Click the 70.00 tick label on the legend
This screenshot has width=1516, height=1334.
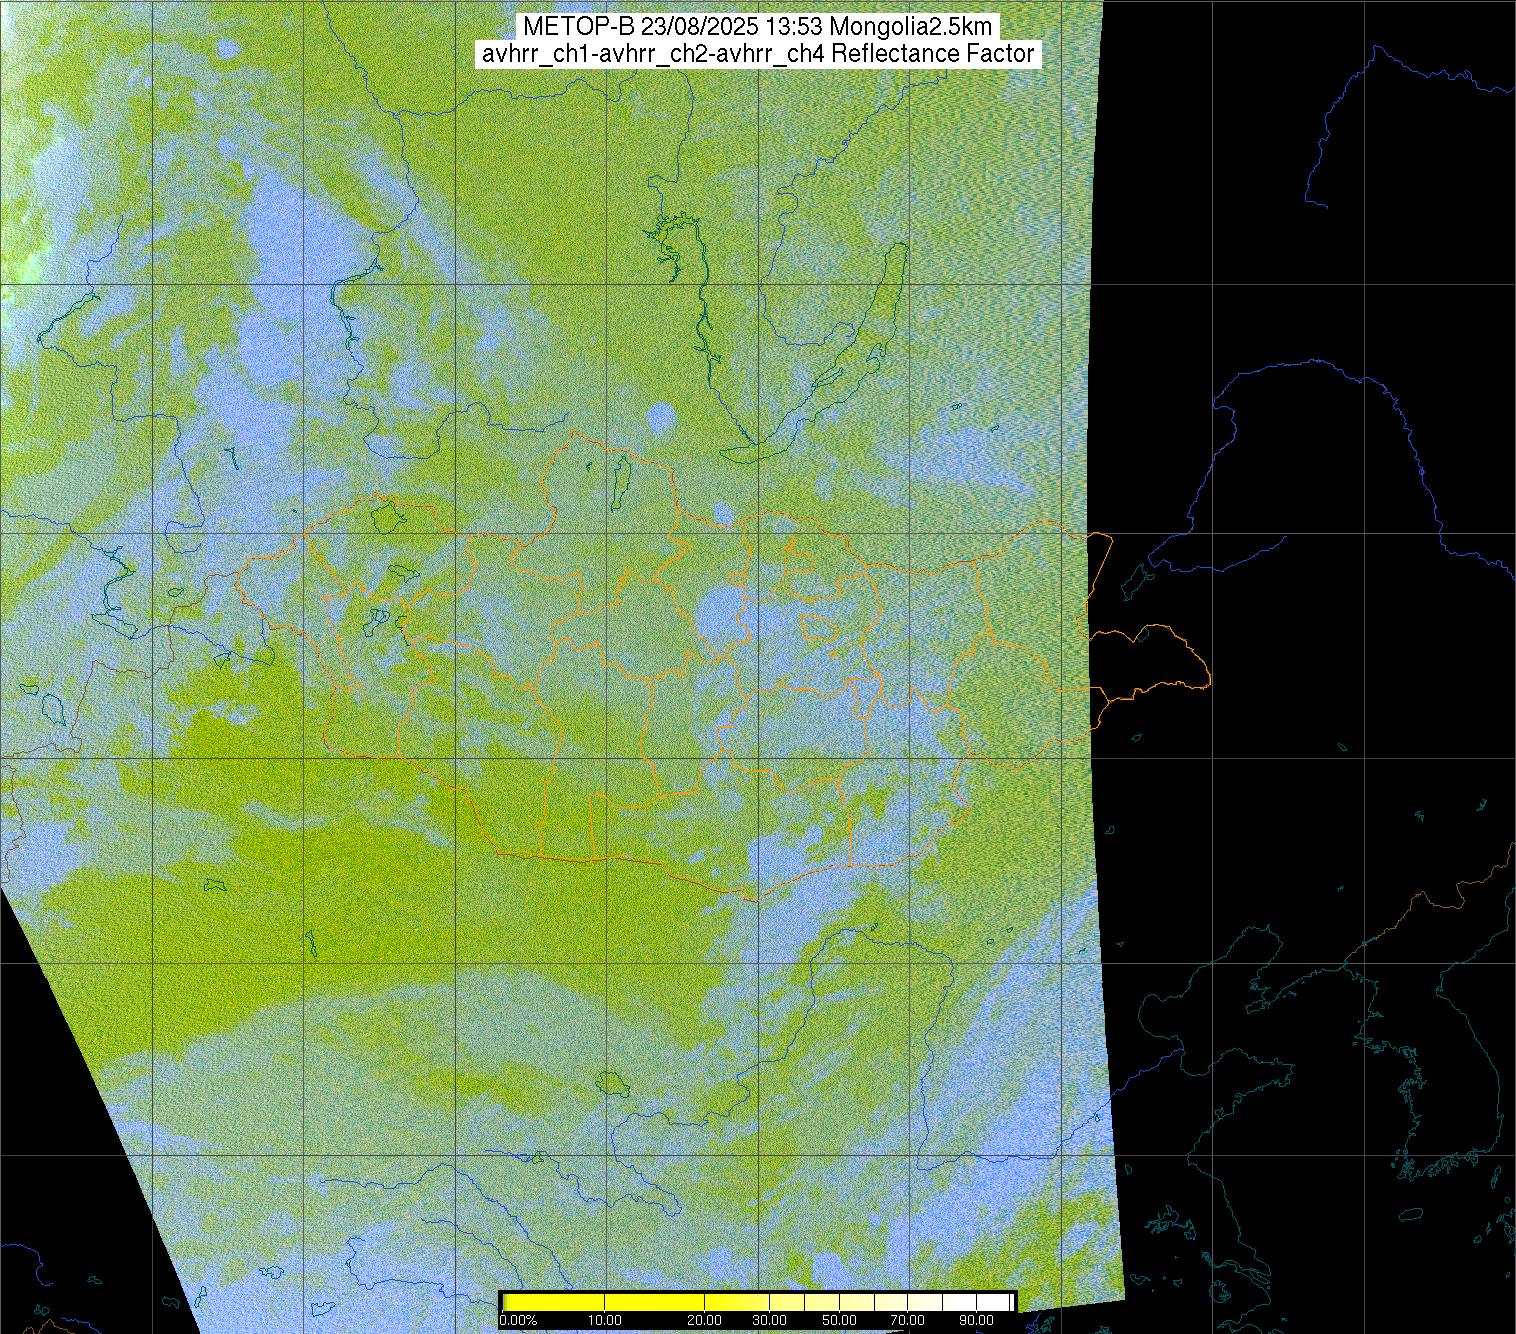click(908, 1320)
